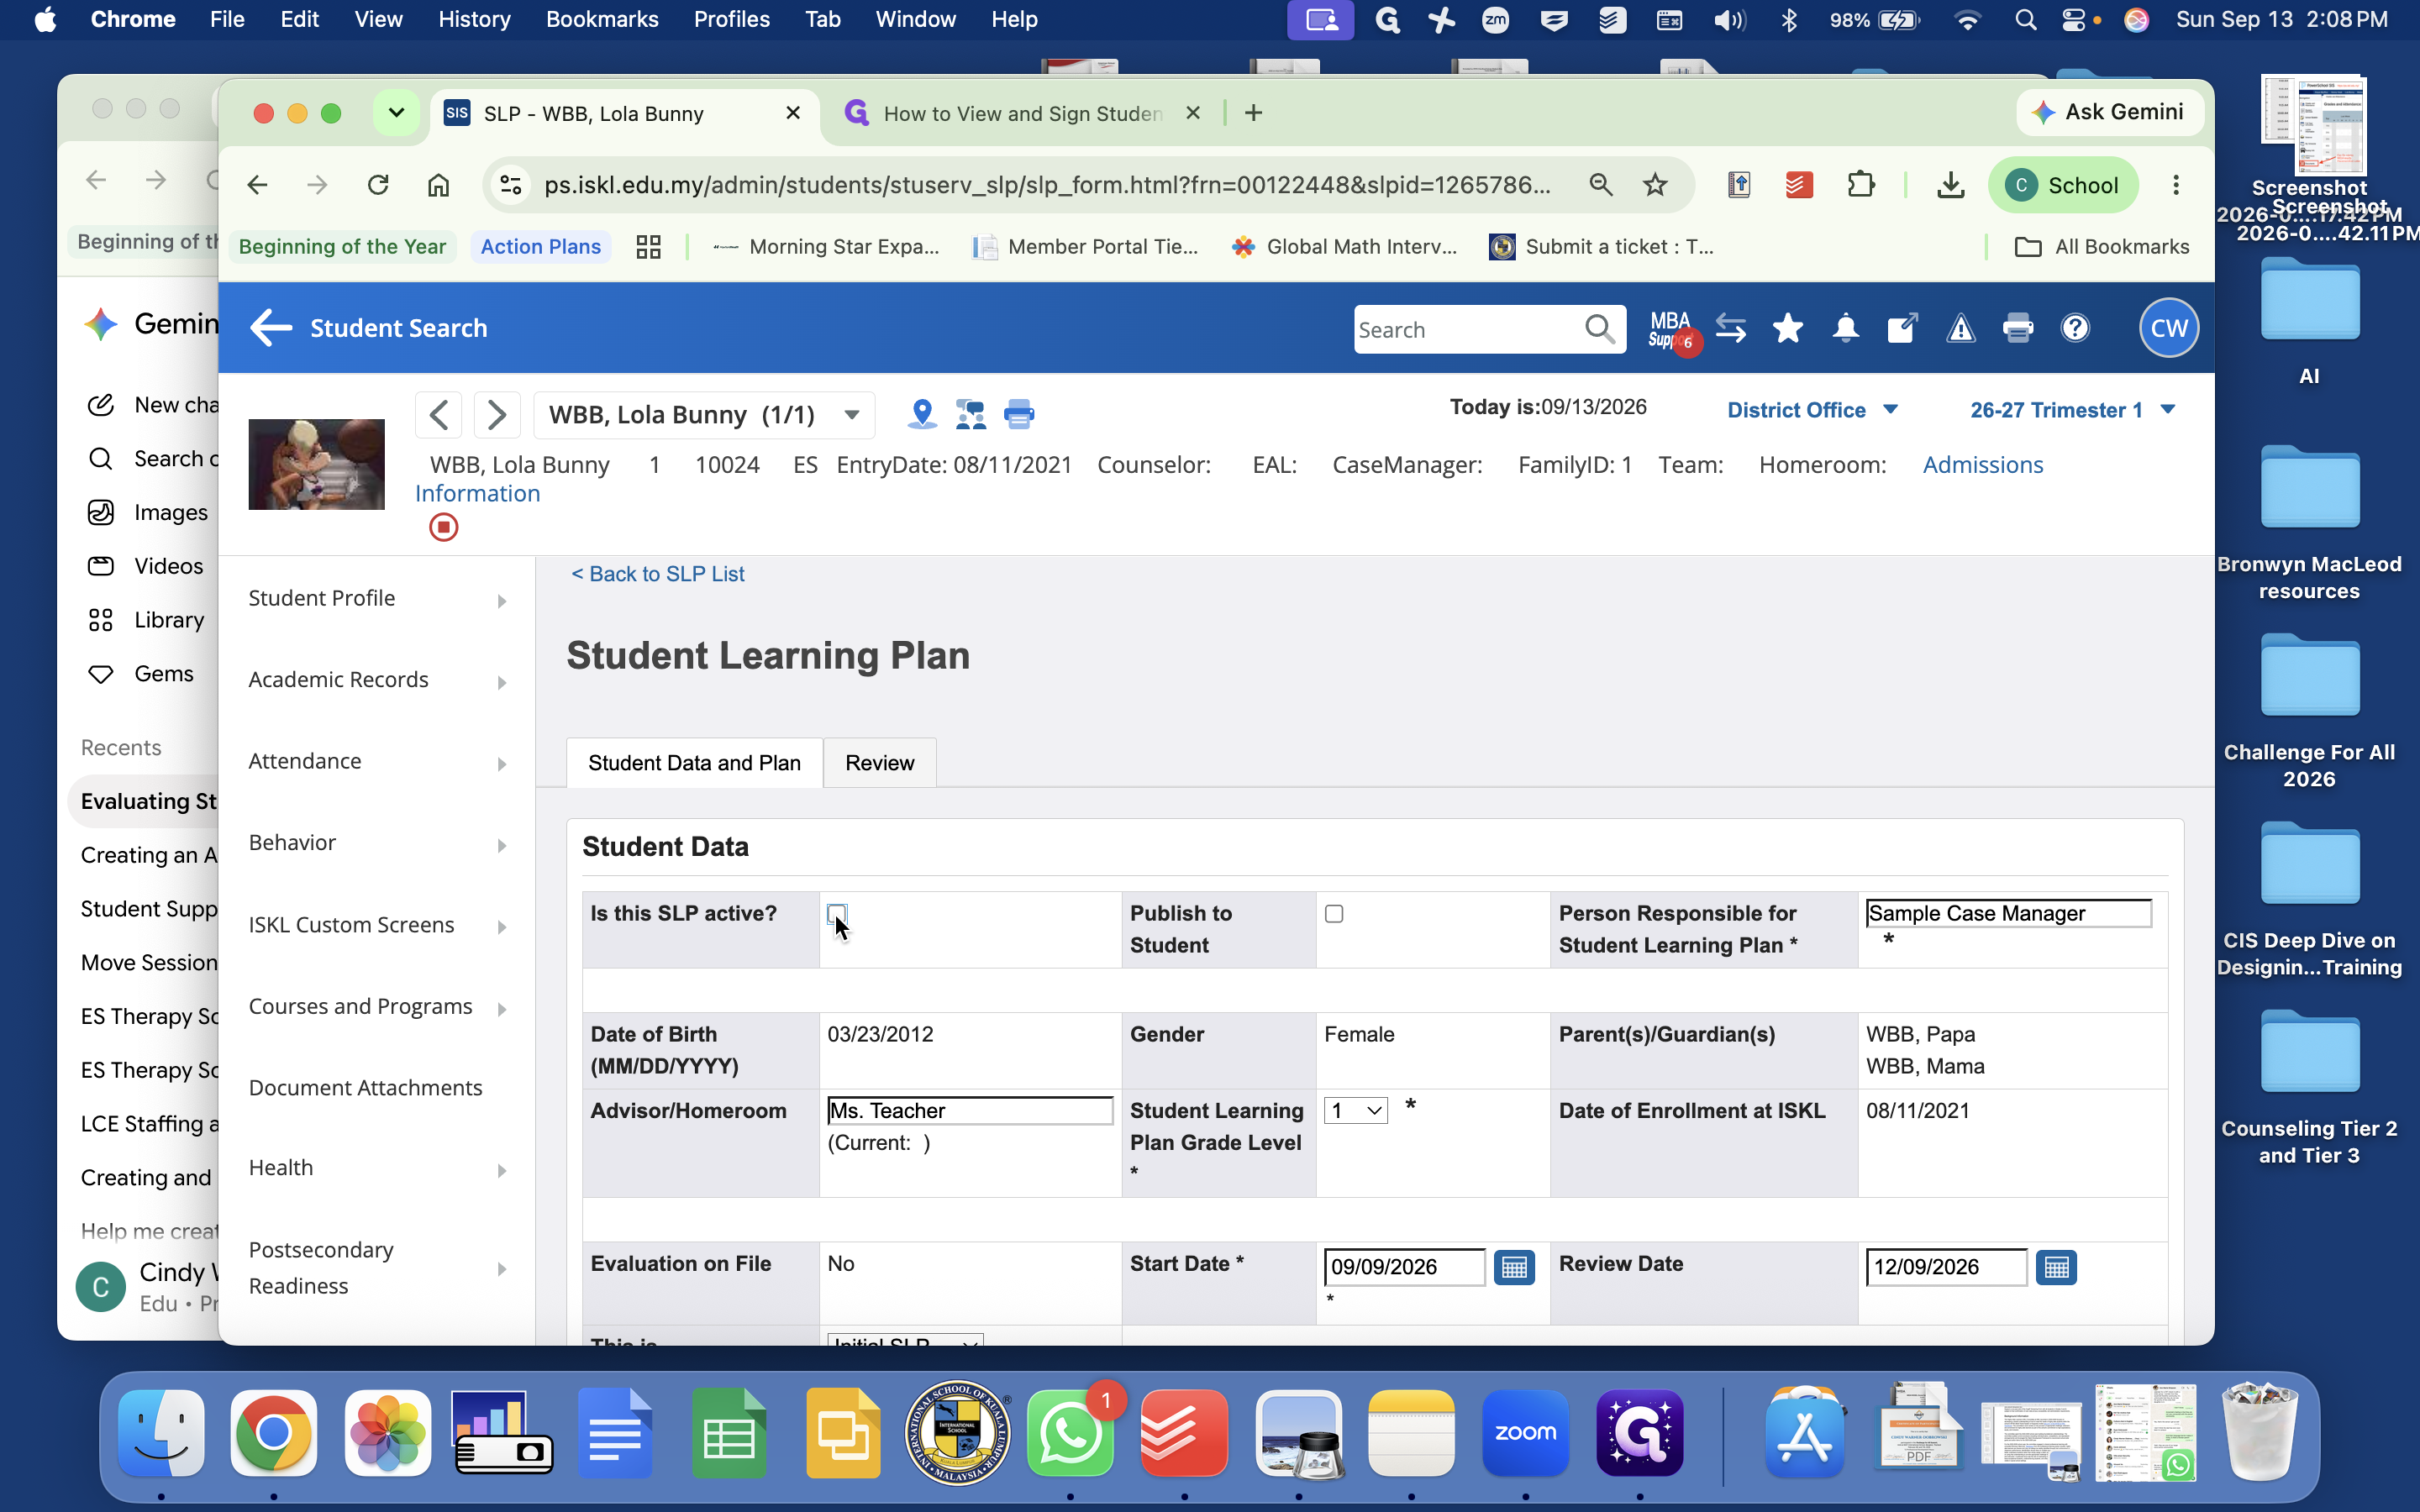
Task: Click the student quick print icon
Action: 1019,414
